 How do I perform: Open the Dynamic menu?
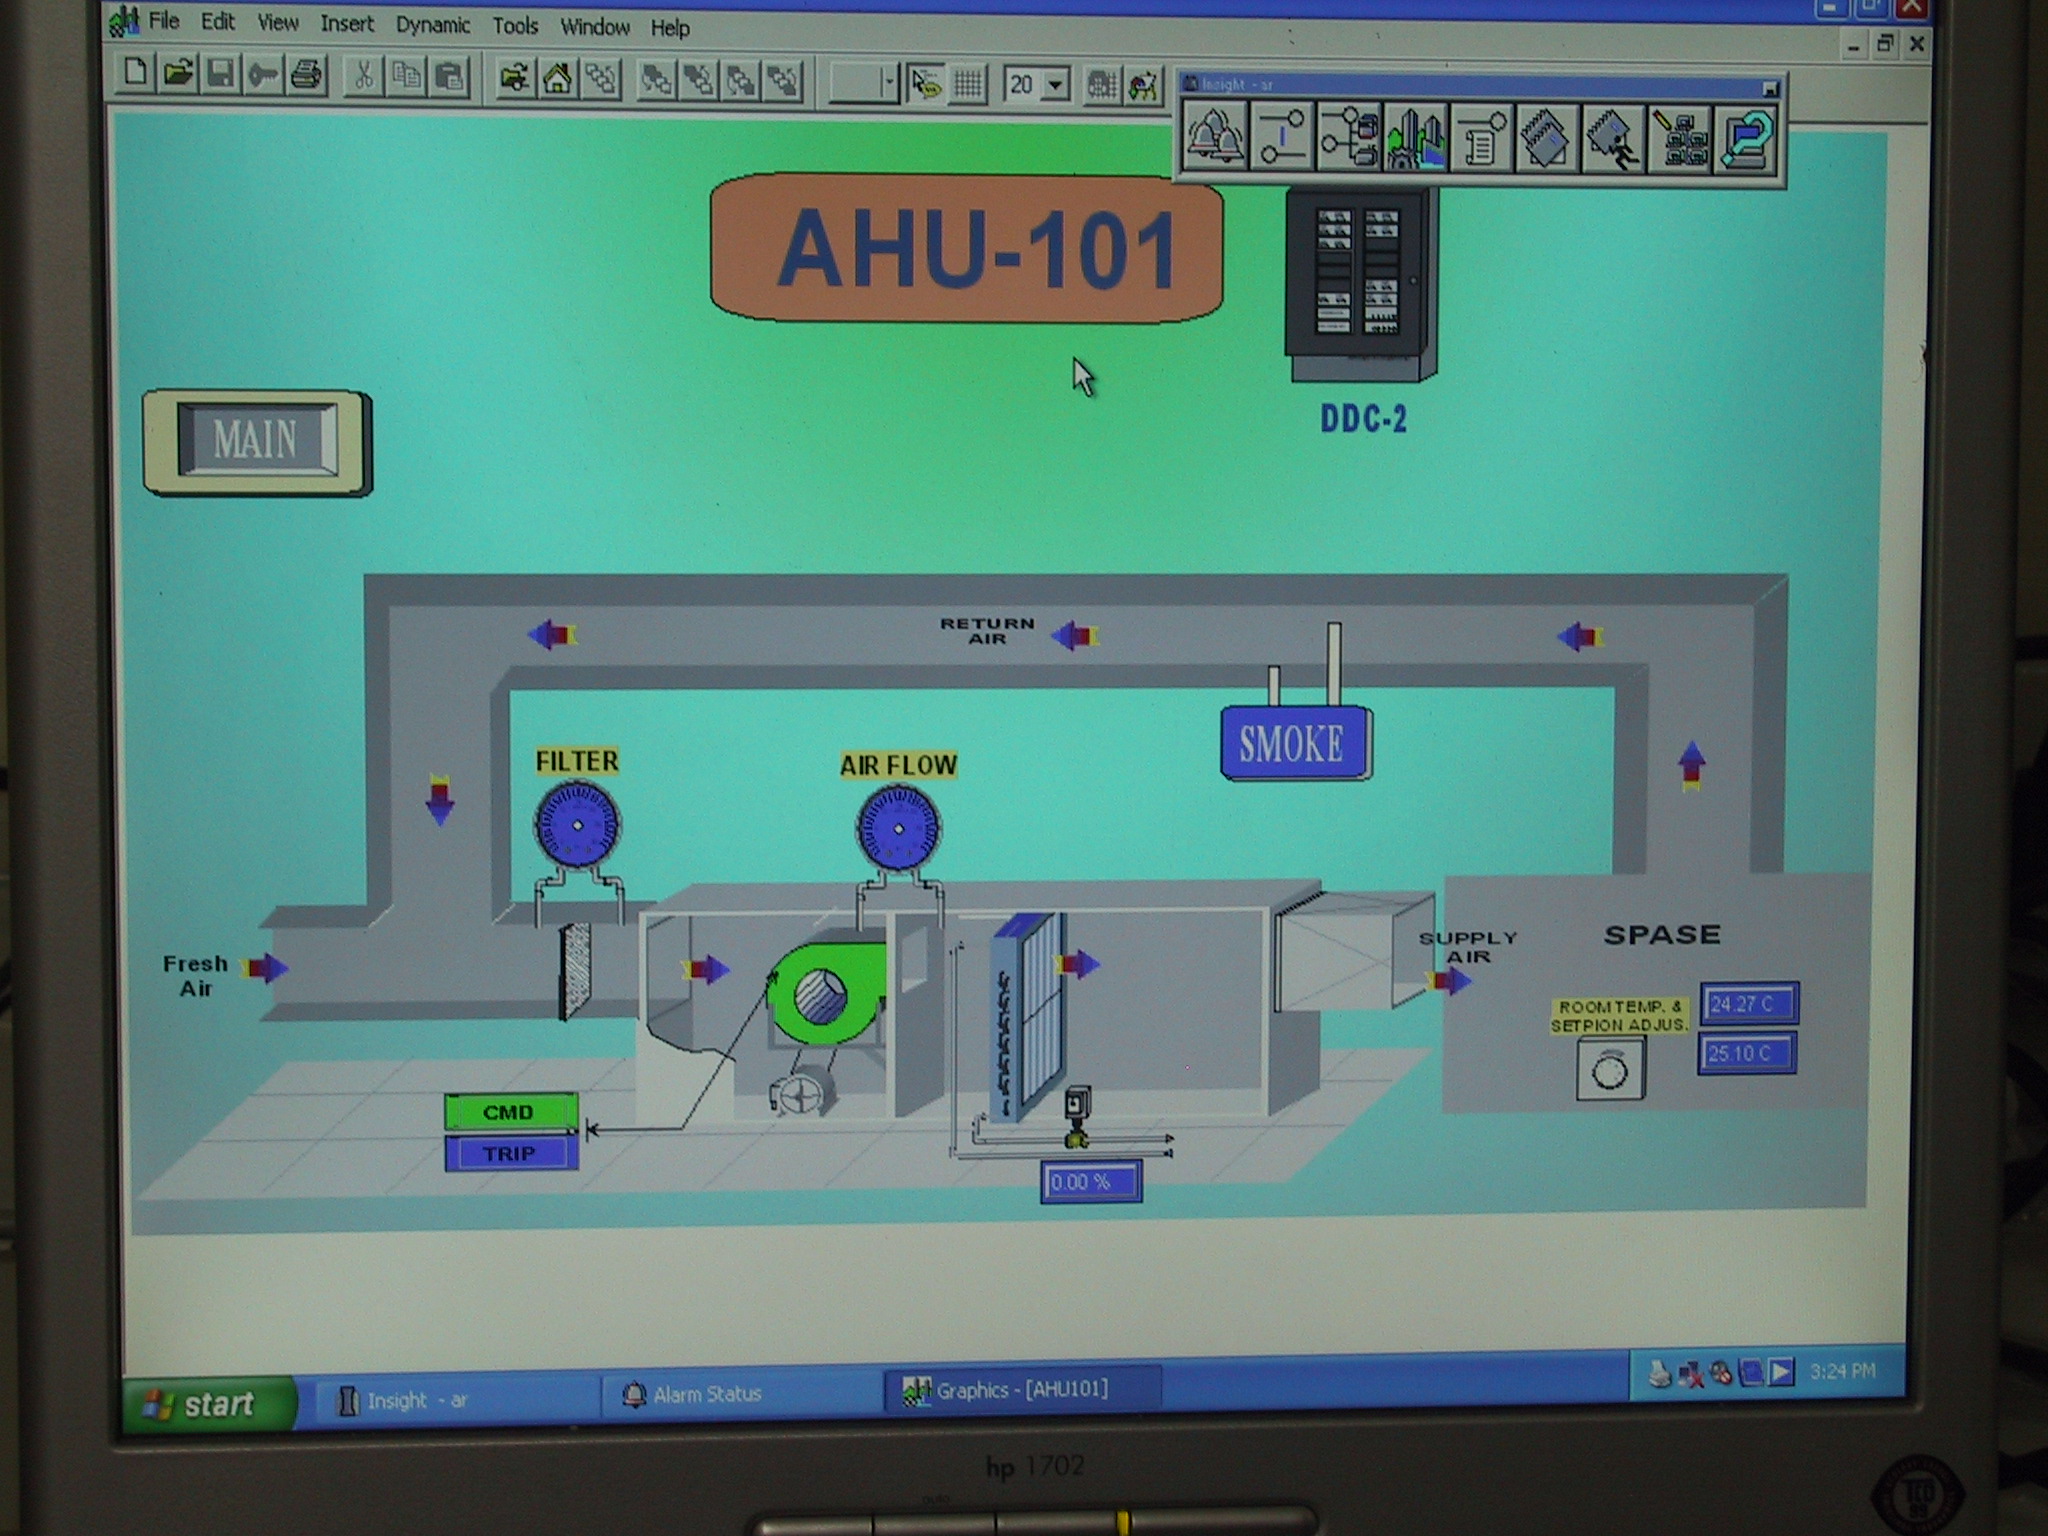pos(432,25)
